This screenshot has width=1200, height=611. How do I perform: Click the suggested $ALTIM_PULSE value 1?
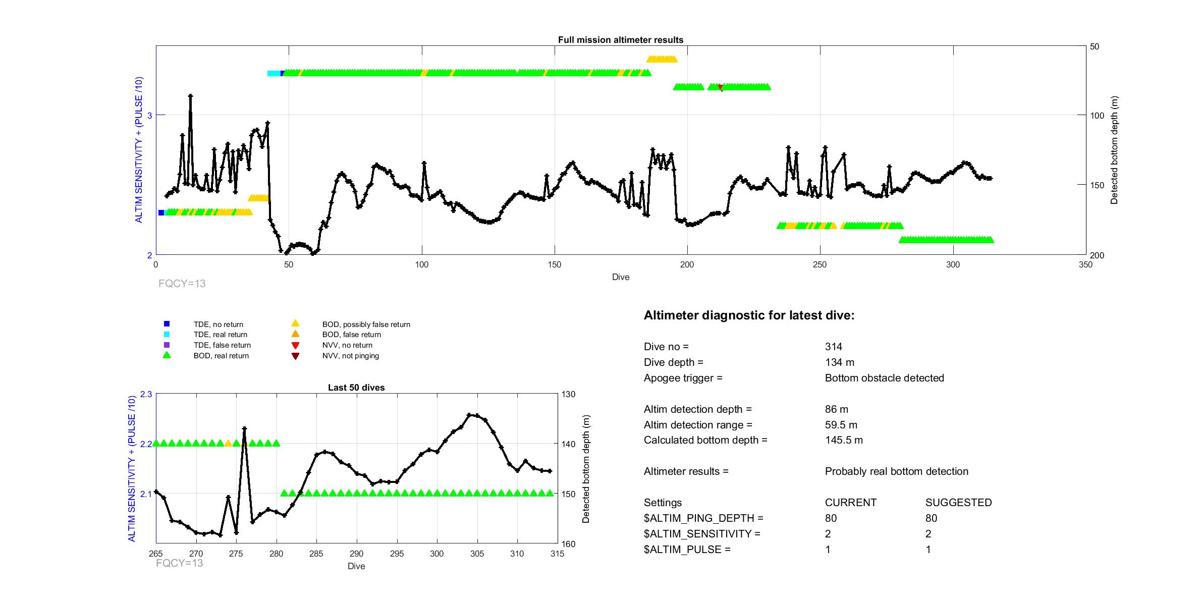(x=930, y=550)
